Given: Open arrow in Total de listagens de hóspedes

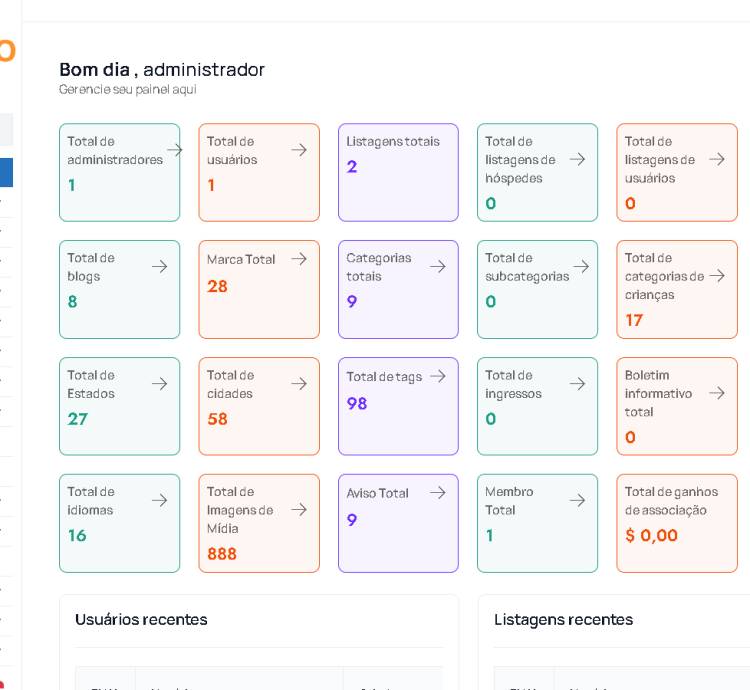Looking at the screenshot, I should pos(577,159).
